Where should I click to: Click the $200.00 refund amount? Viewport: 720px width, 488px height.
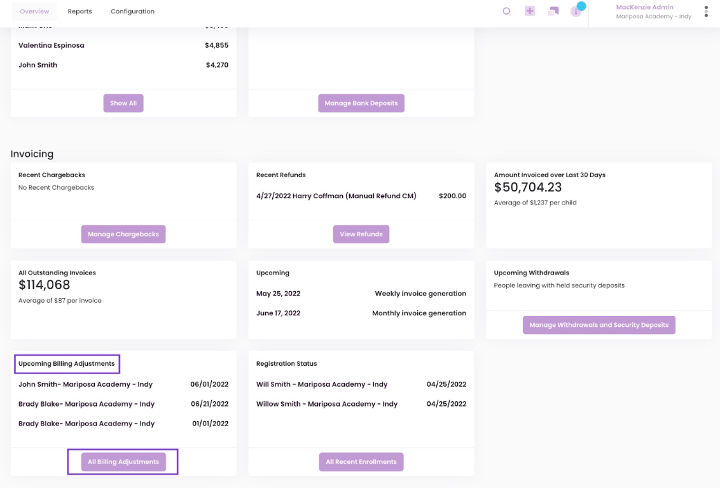coord(452,196)
